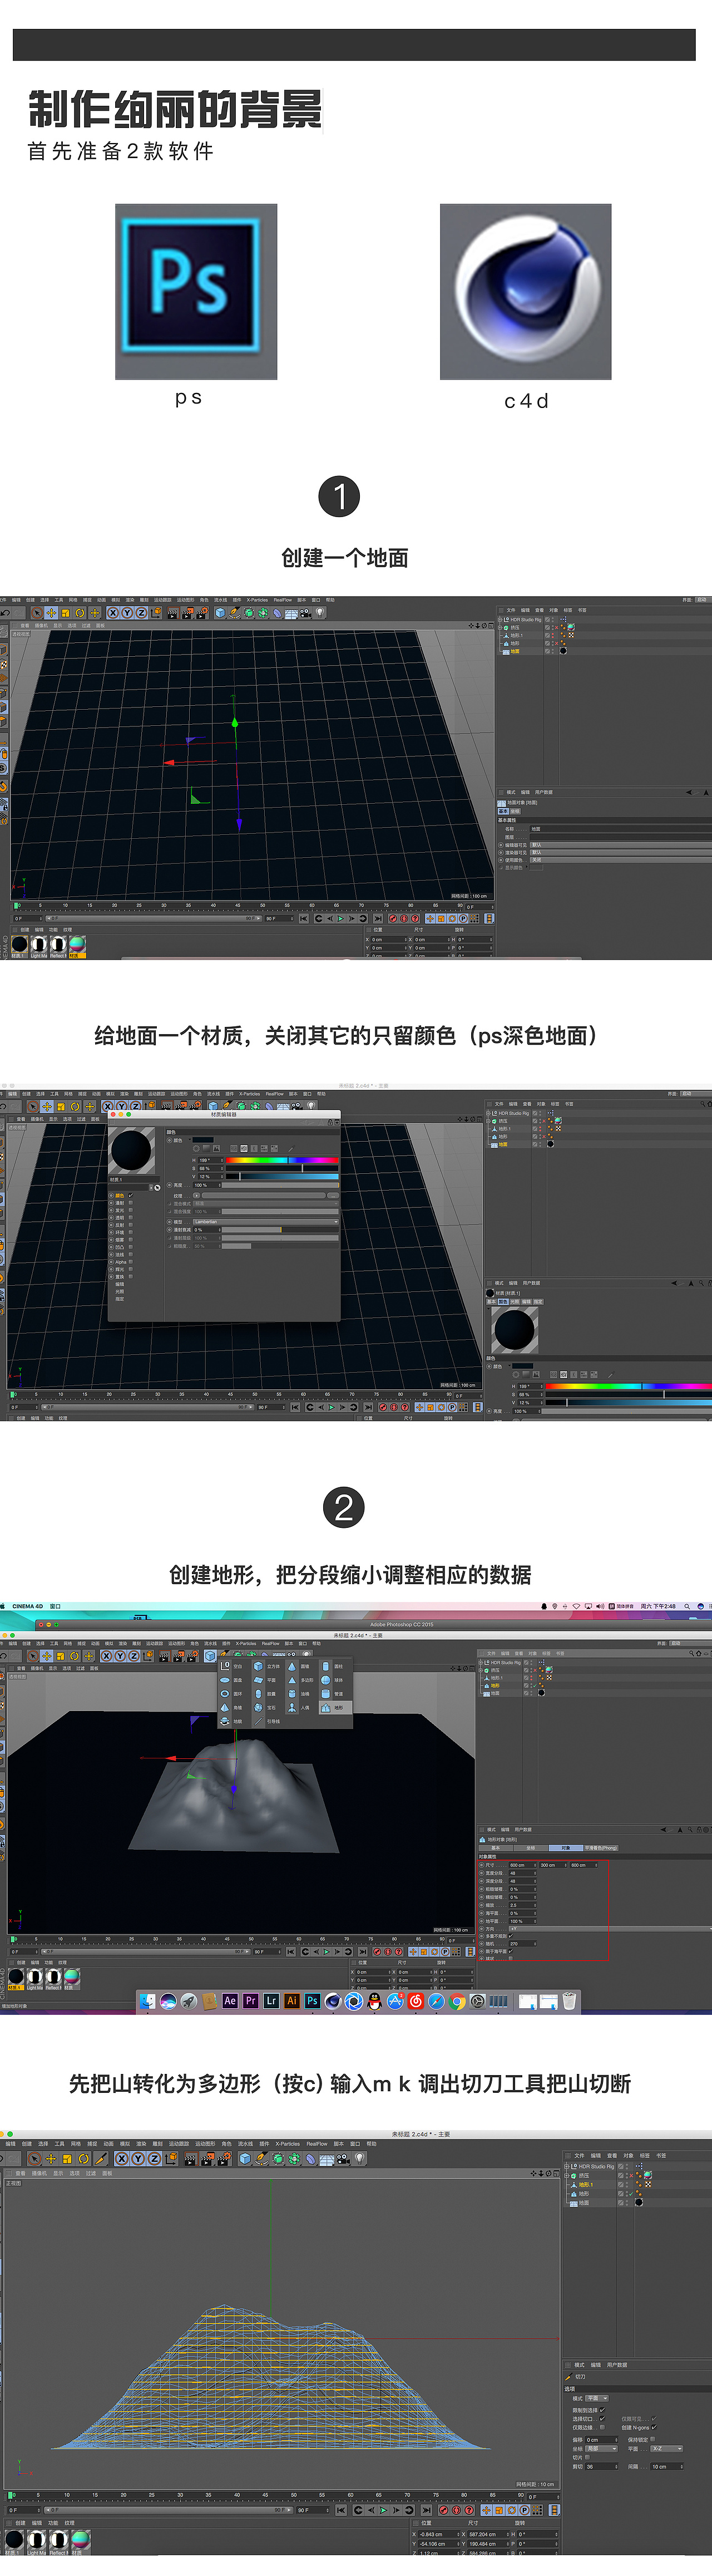Select the Figure (人偶) primitive icon
712x2576 pixels.
292,1707
